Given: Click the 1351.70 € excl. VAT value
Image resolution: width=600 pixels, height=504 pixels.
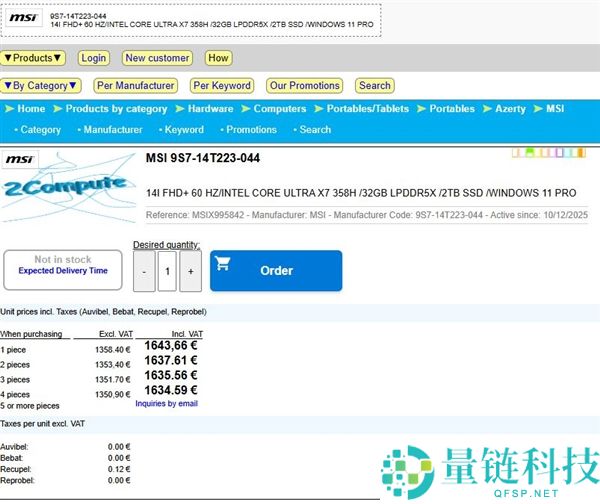Looking at the screenshot, I should click(x=113, y=380).
